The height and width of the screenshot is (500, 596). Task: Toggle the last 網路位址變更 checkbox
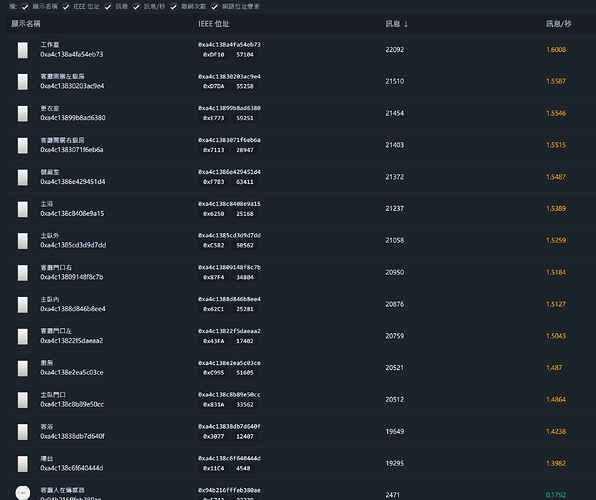(x=214, y=6)
